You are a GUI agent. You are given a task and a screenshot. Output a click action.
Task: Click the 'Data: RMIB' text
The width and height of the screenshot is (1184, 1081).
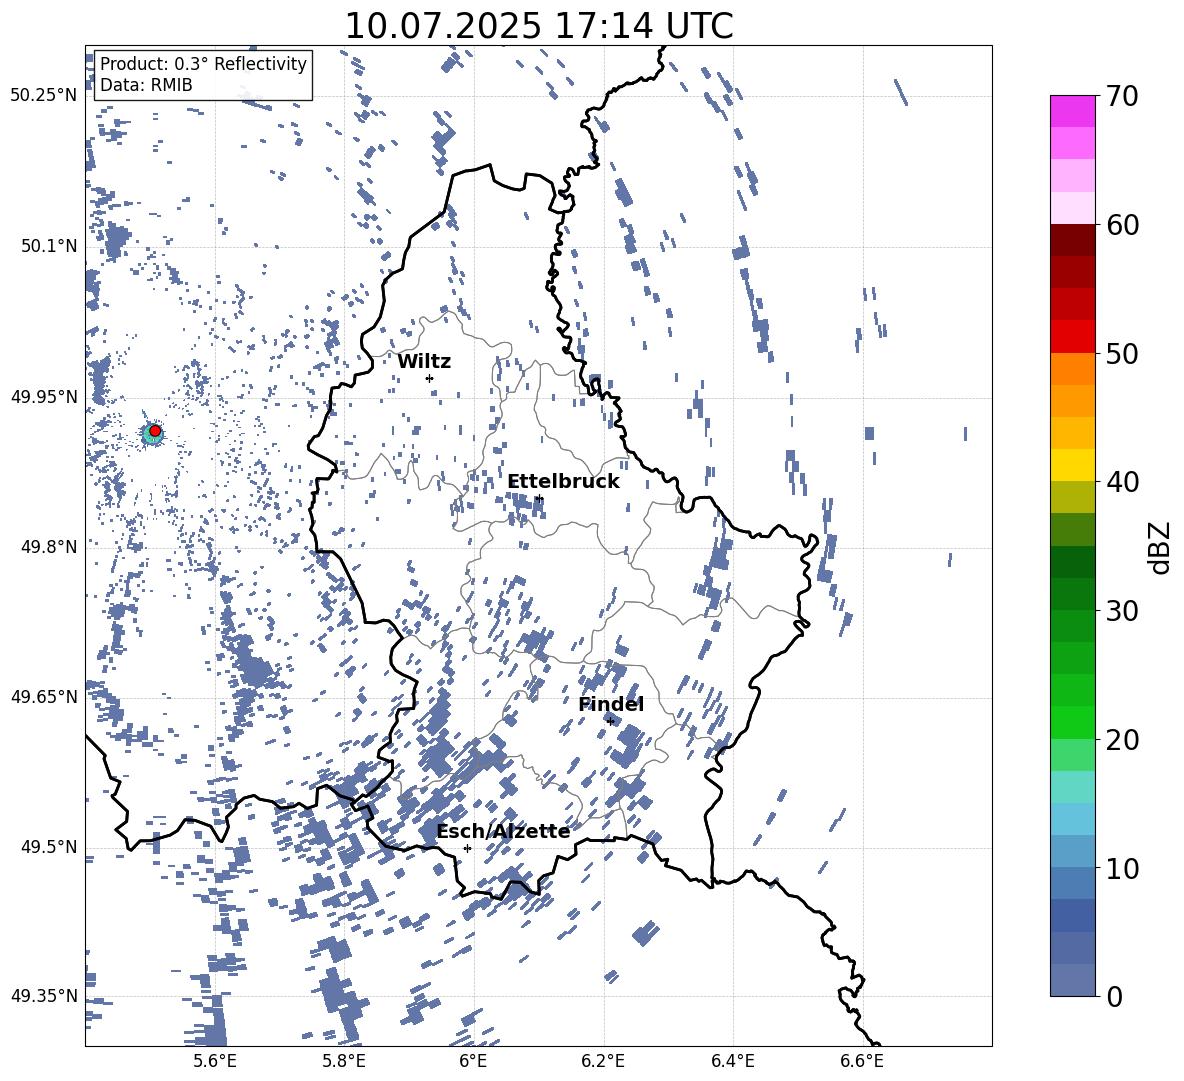(146, 85)
